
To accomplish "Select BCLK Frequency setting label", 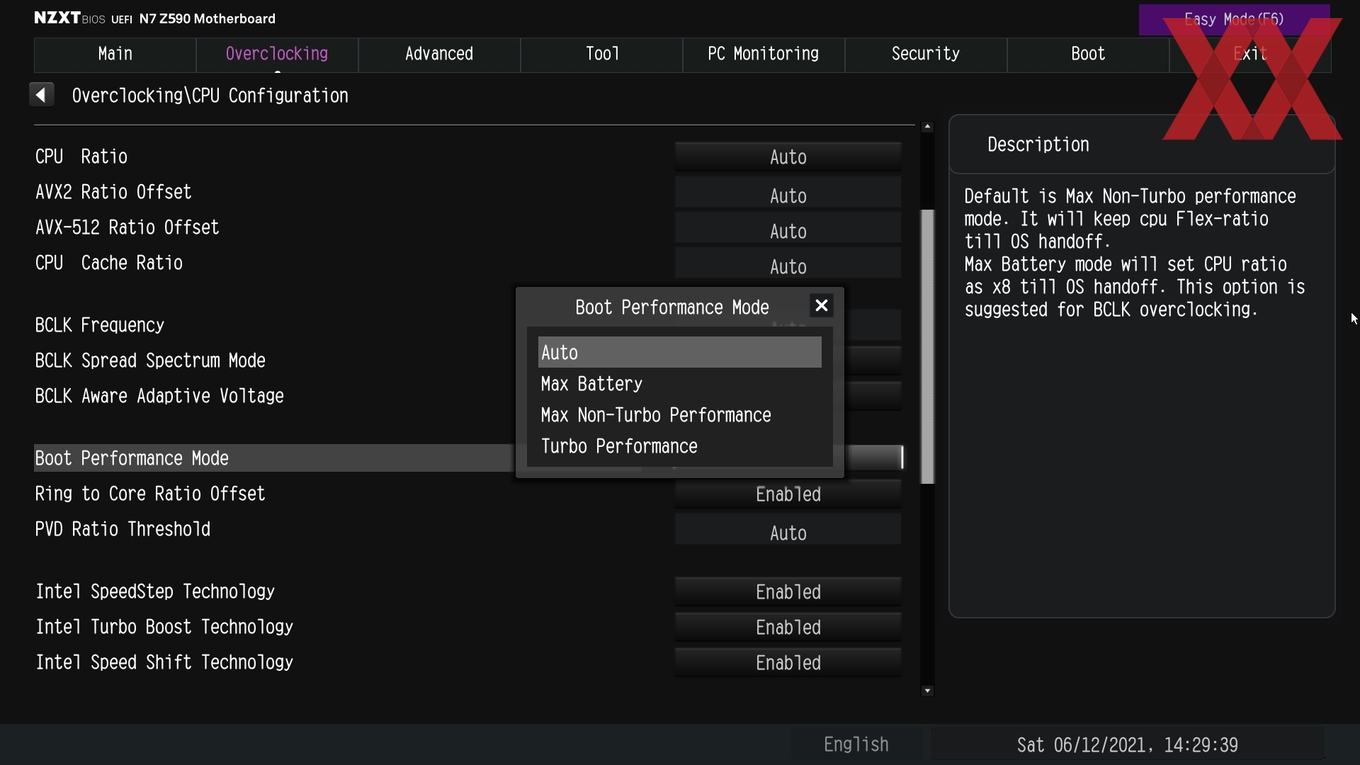I will (x=100, y=325).
